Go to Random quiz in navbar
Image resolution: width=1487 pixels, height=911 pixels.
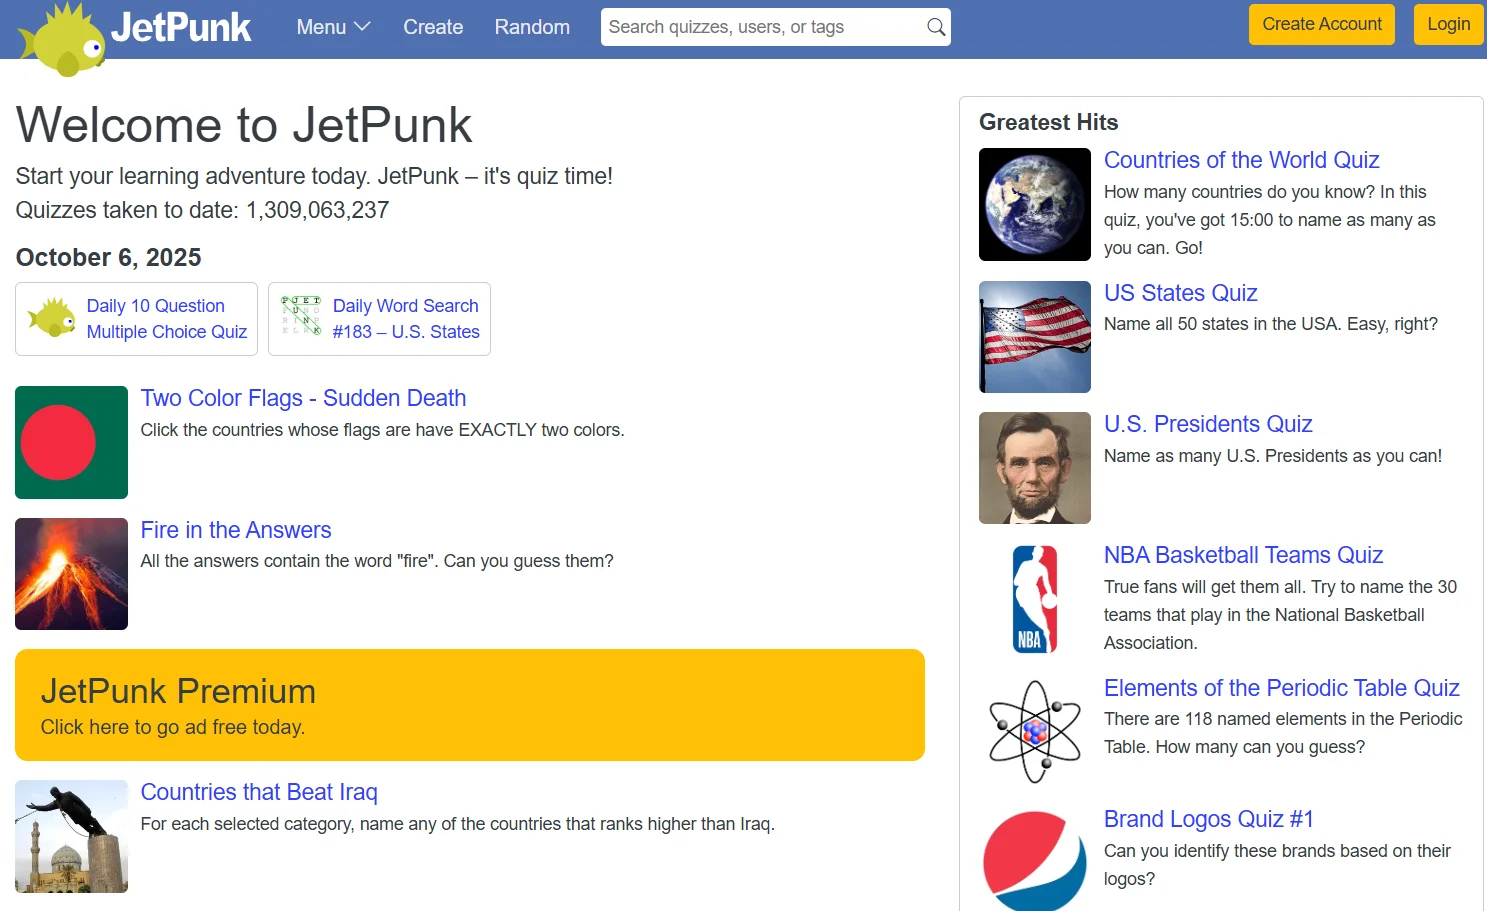pyautogui.click(x=532, y=27)
